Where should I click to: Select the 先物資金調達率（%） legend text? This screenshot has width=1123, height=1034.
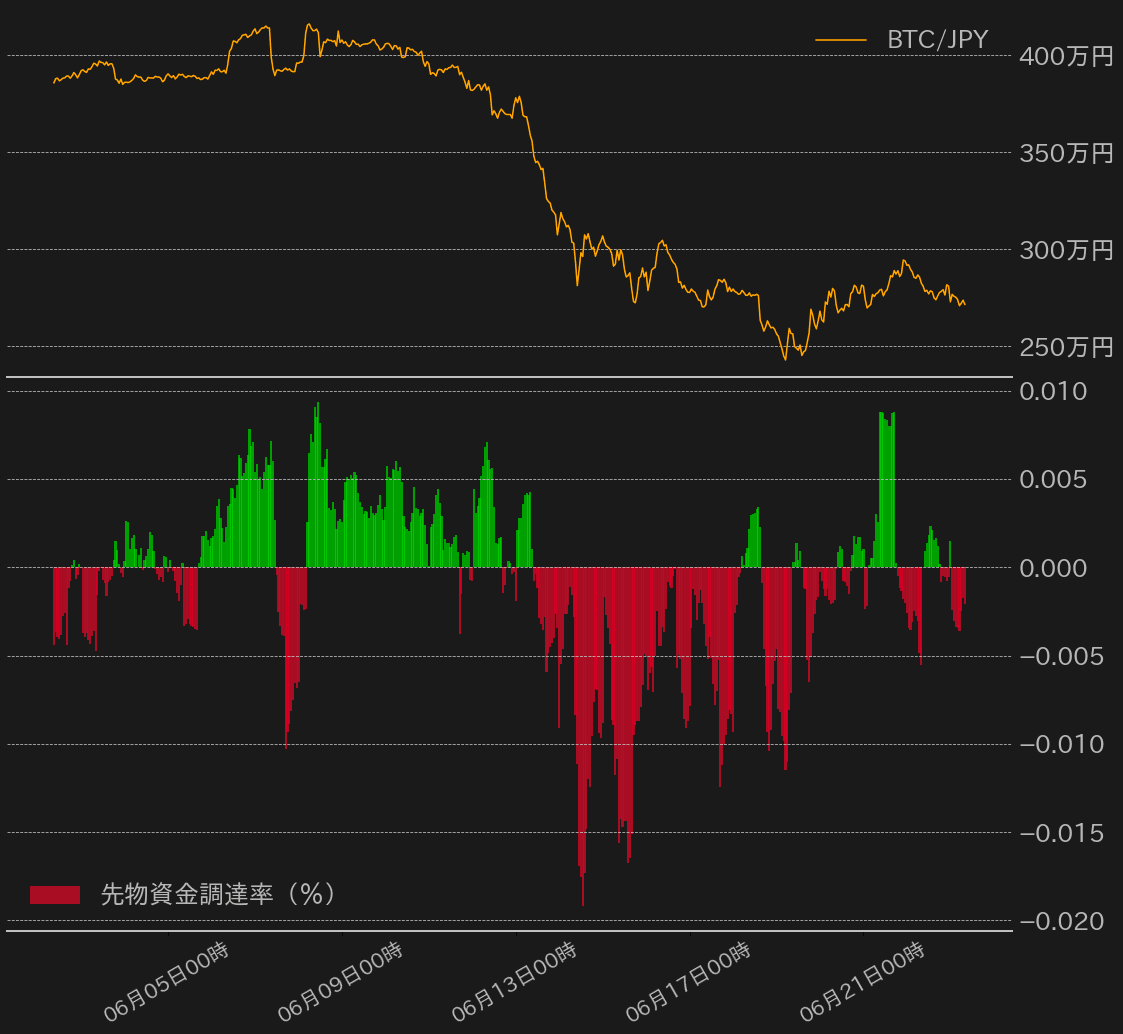pyautogui.click(x=218, y=894)
